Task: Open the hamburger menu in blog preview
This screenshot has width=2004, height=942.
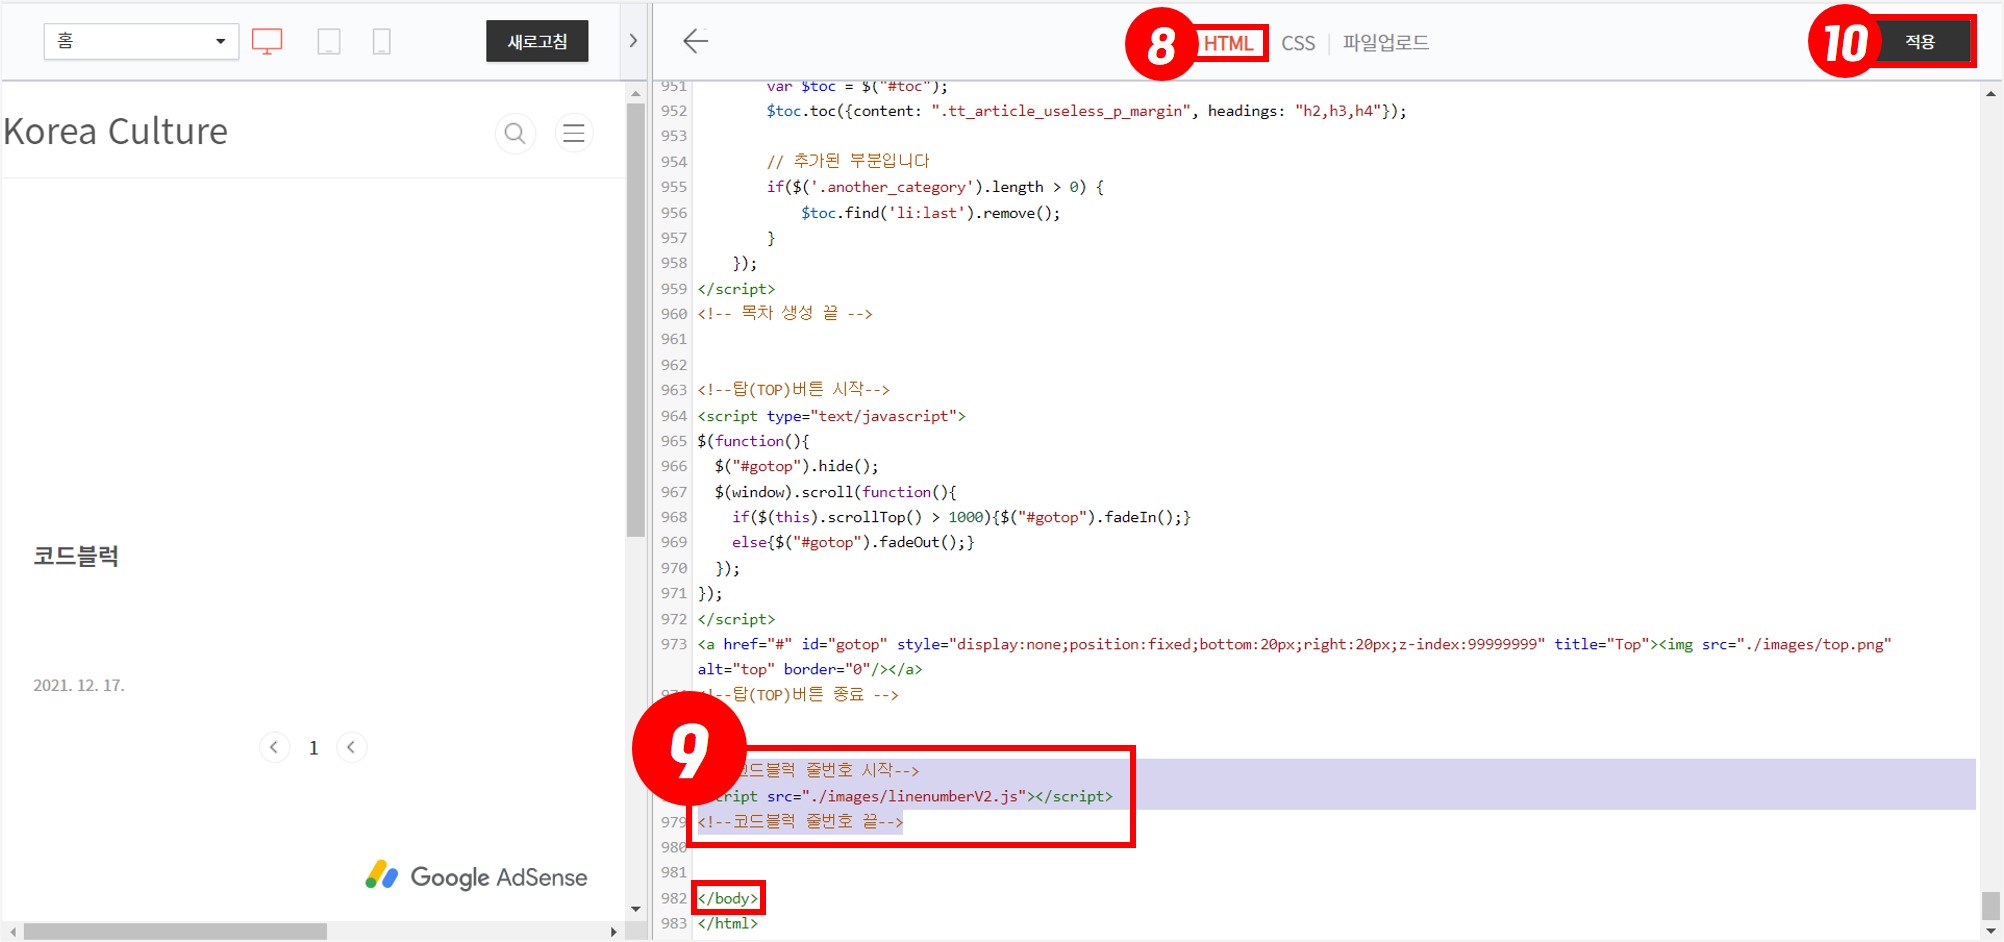Action: click(x=574, y=133)
